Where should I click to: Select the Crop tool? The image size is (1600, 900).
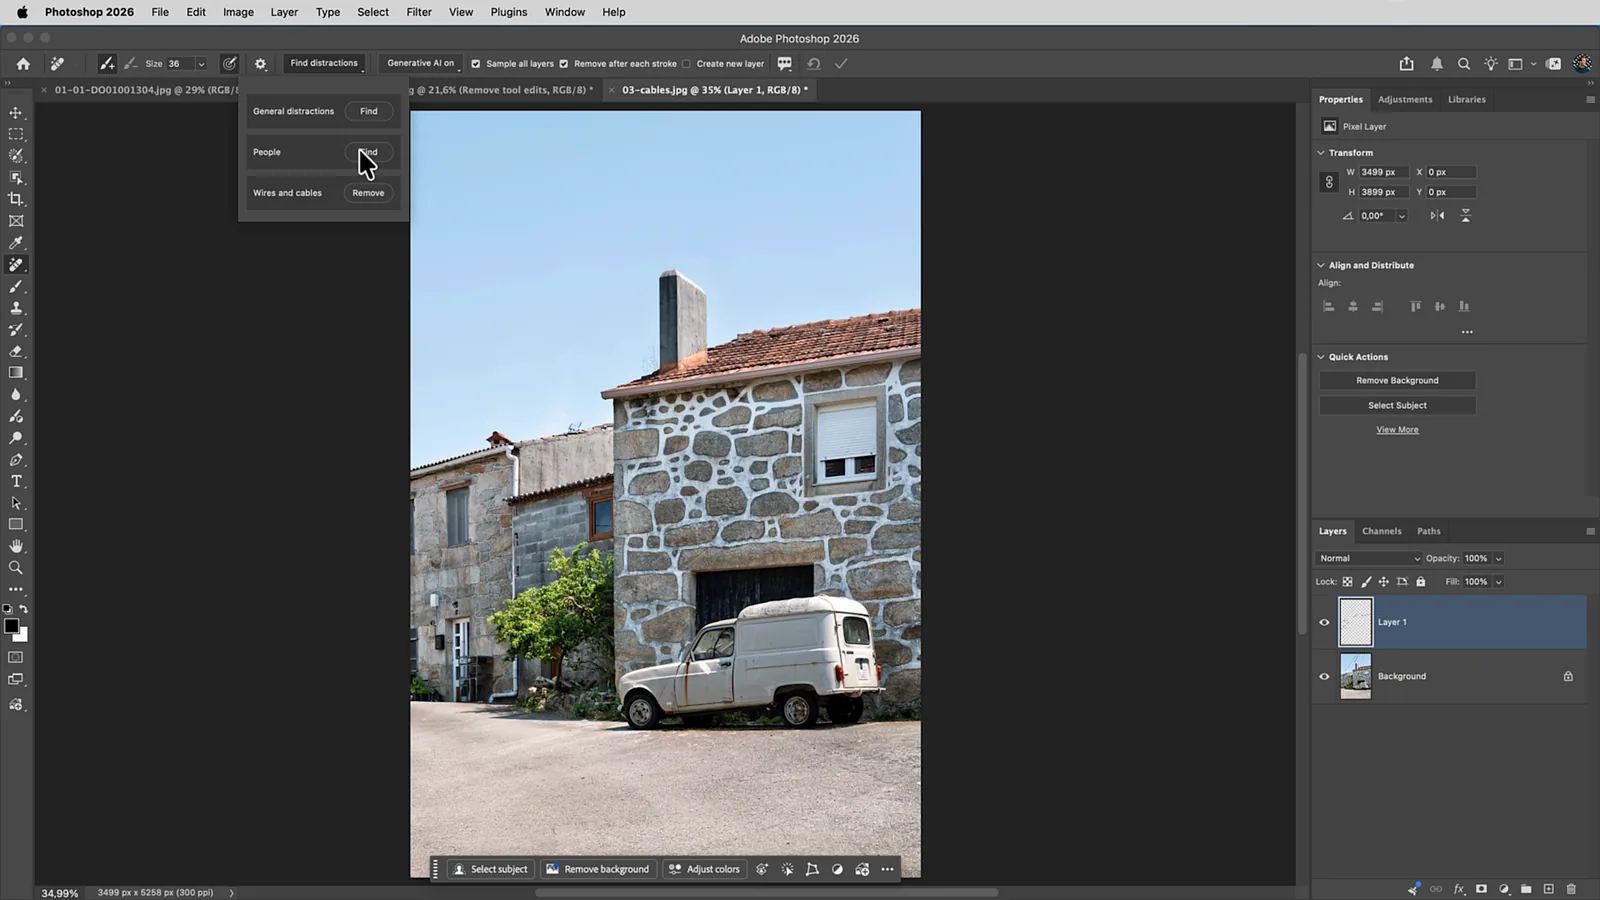(16, 199)
